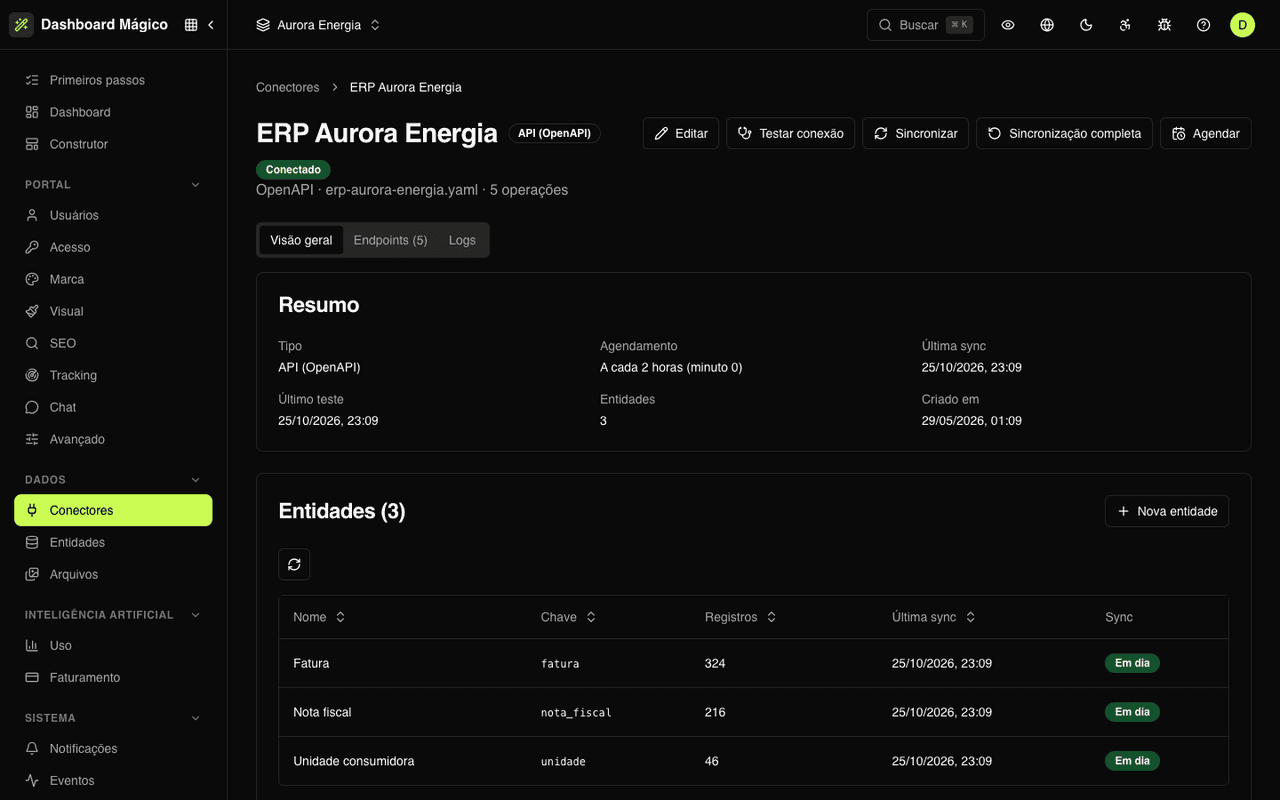
Task: Go to Dashboard in the sidebar
Action: click(113, 112)
